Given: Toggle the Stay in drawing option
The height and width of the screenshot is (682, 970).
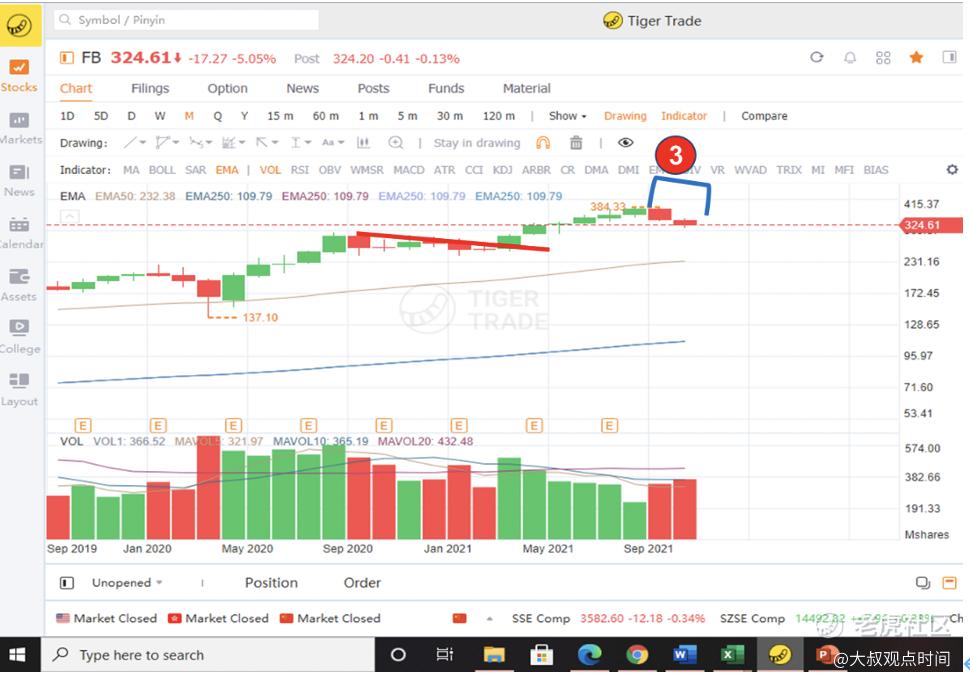Looking at the screenshot, I should pos(477,143).
